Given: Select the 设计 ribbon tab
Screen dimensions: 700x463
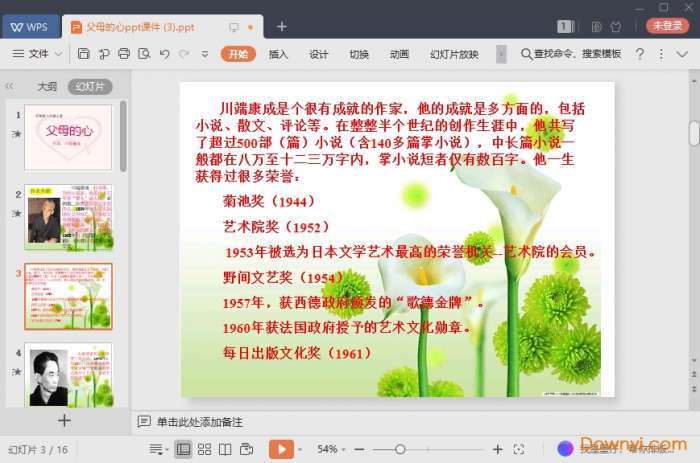Looking at the screenshot, I should pyautogui.click(x=318, y=54).
